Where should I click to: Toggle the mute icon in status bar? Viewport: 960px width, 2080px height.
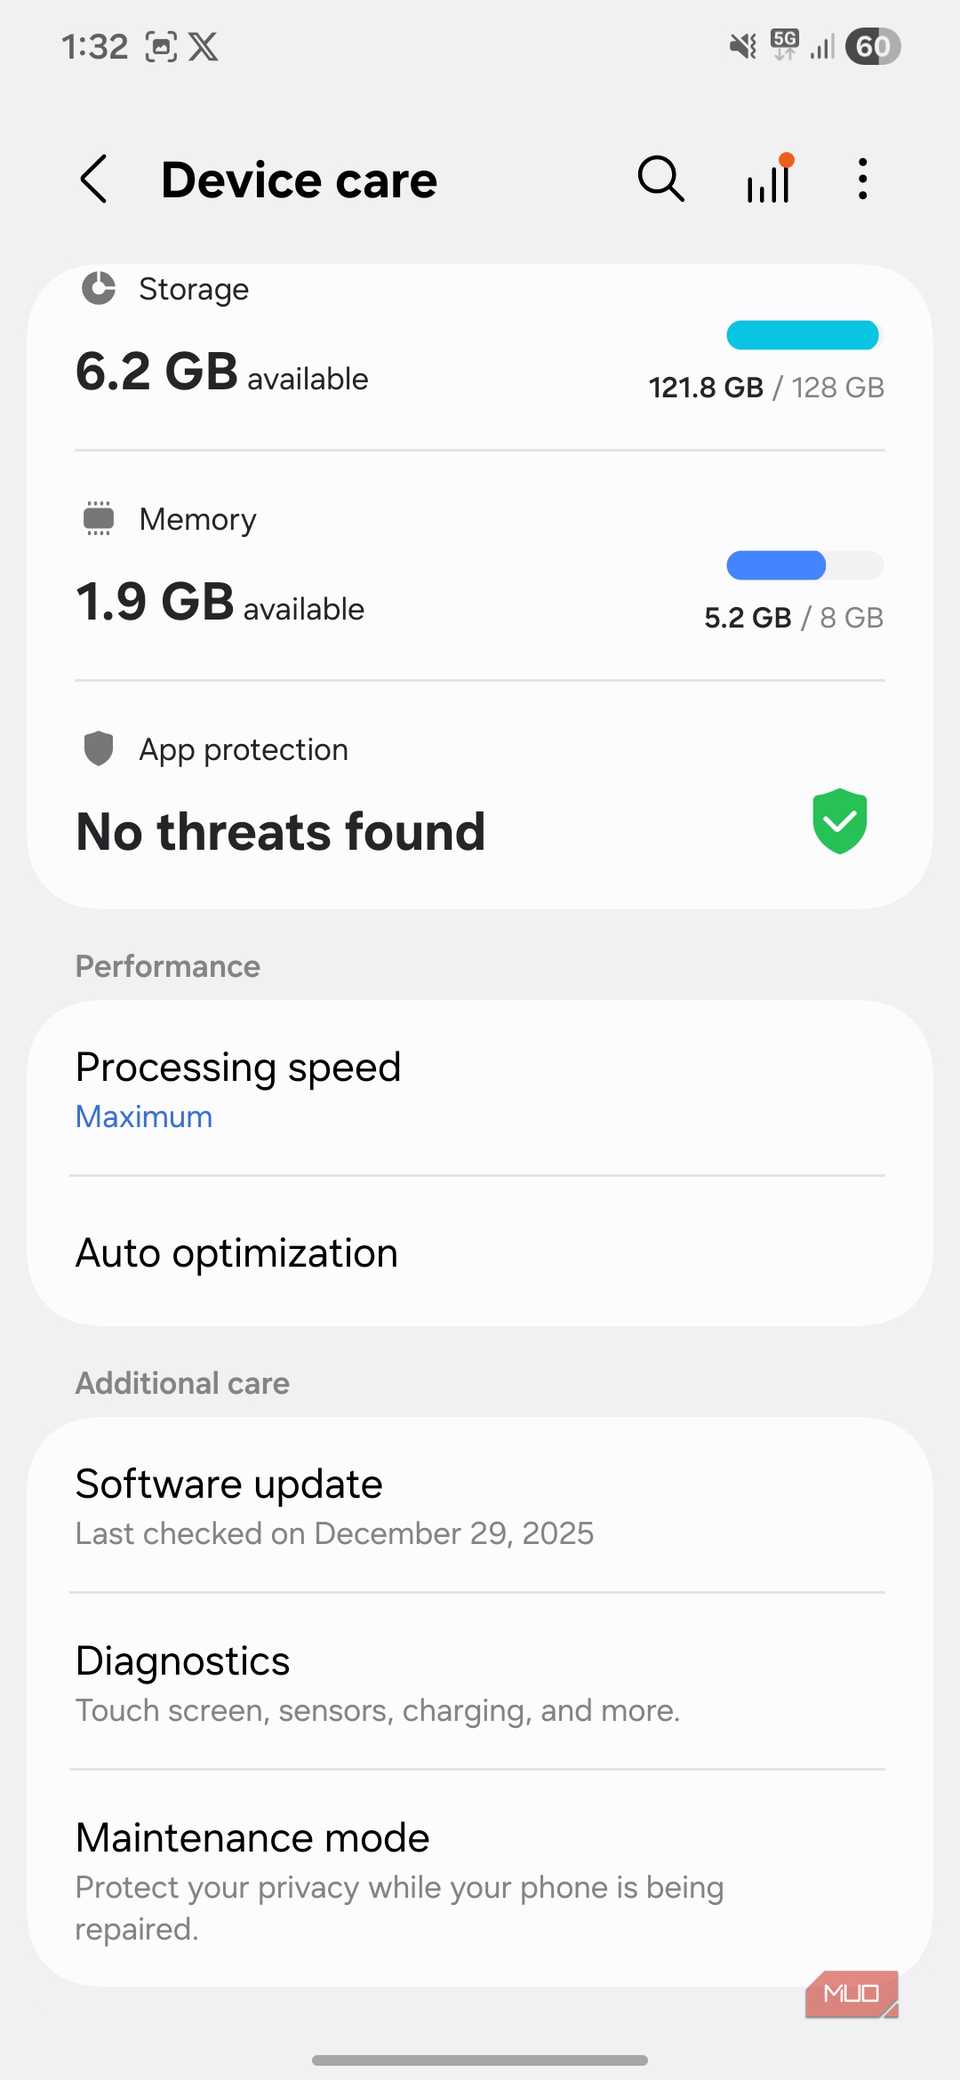point(740,45)
